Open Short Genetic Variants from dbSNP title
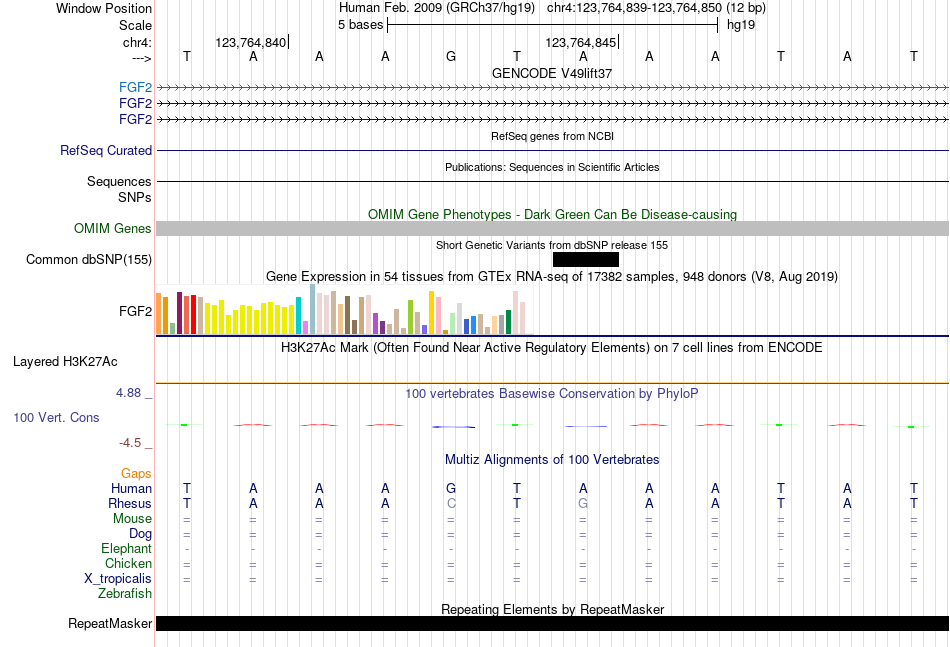The height and width of the screenshot is (647, 950). (x=552, y=245)
